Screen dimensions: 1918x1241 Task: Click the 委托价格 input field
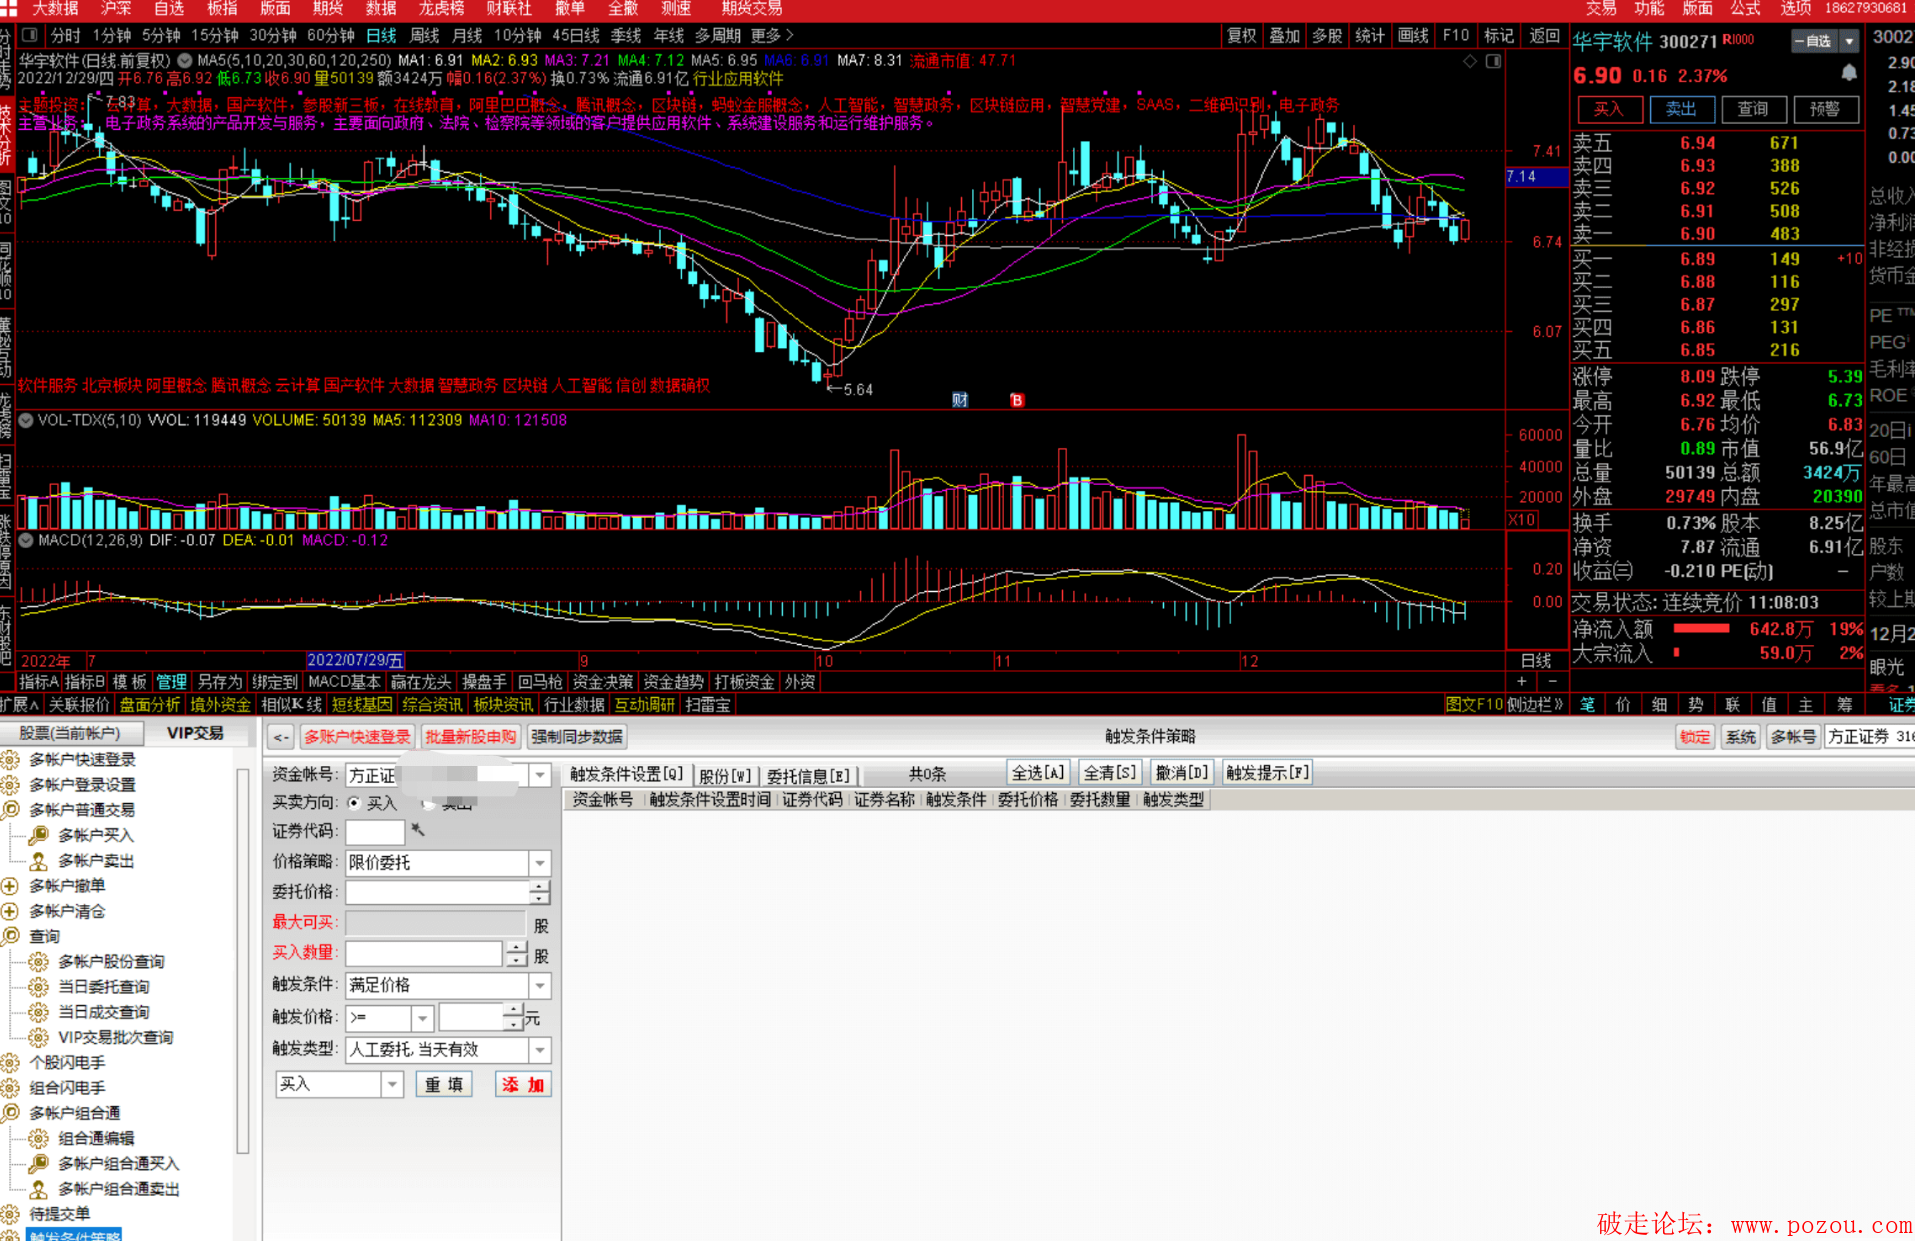[437, 893]
